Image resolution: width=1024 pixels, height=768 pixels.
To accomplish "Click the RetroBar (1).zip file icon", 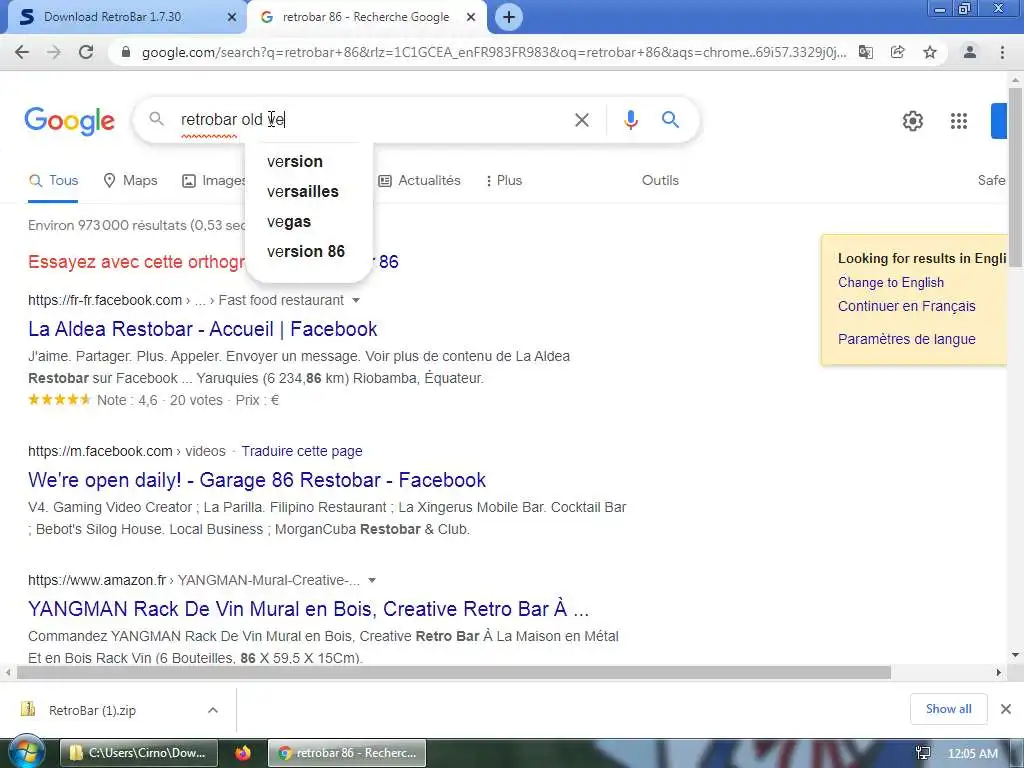I will [28, 709].
